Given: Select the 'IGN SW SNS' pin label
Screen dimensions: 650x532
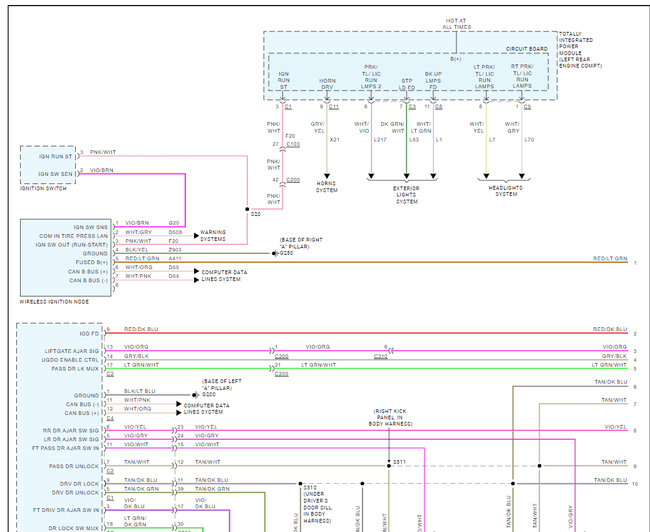Looking at the screenshot, I should (x=90, y=227).
